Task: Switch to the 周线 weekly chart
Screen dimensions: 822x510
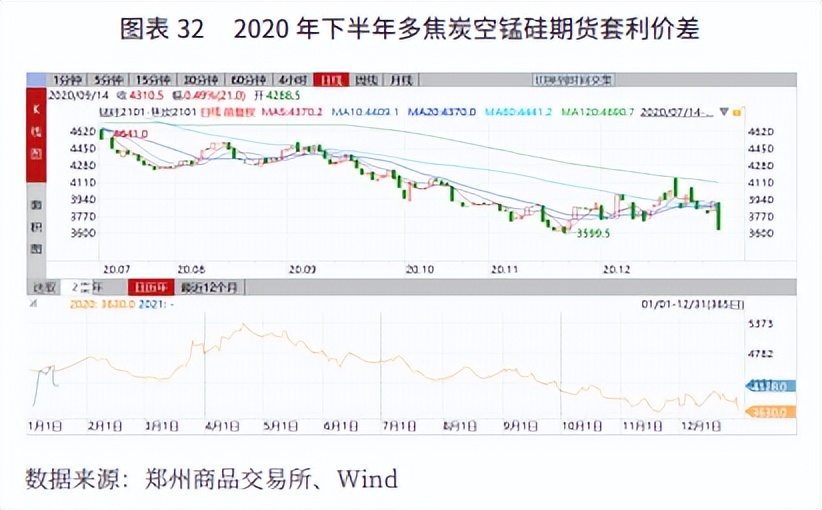Action: 366,79
